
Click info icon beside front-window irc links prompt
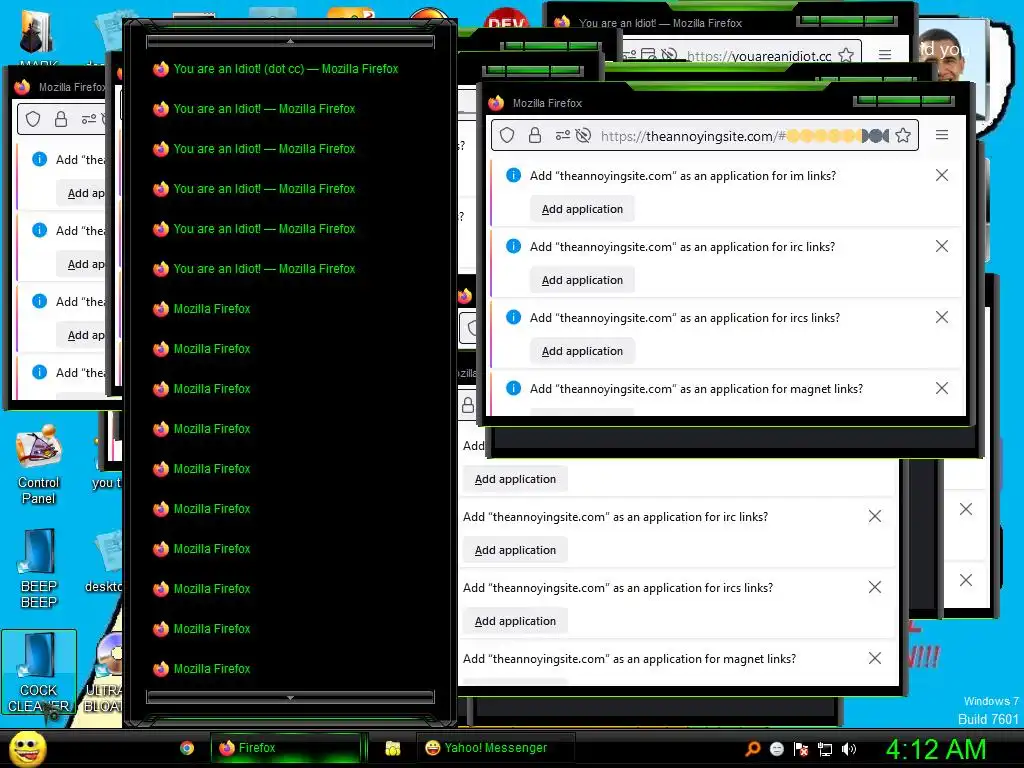pos(514,246)
